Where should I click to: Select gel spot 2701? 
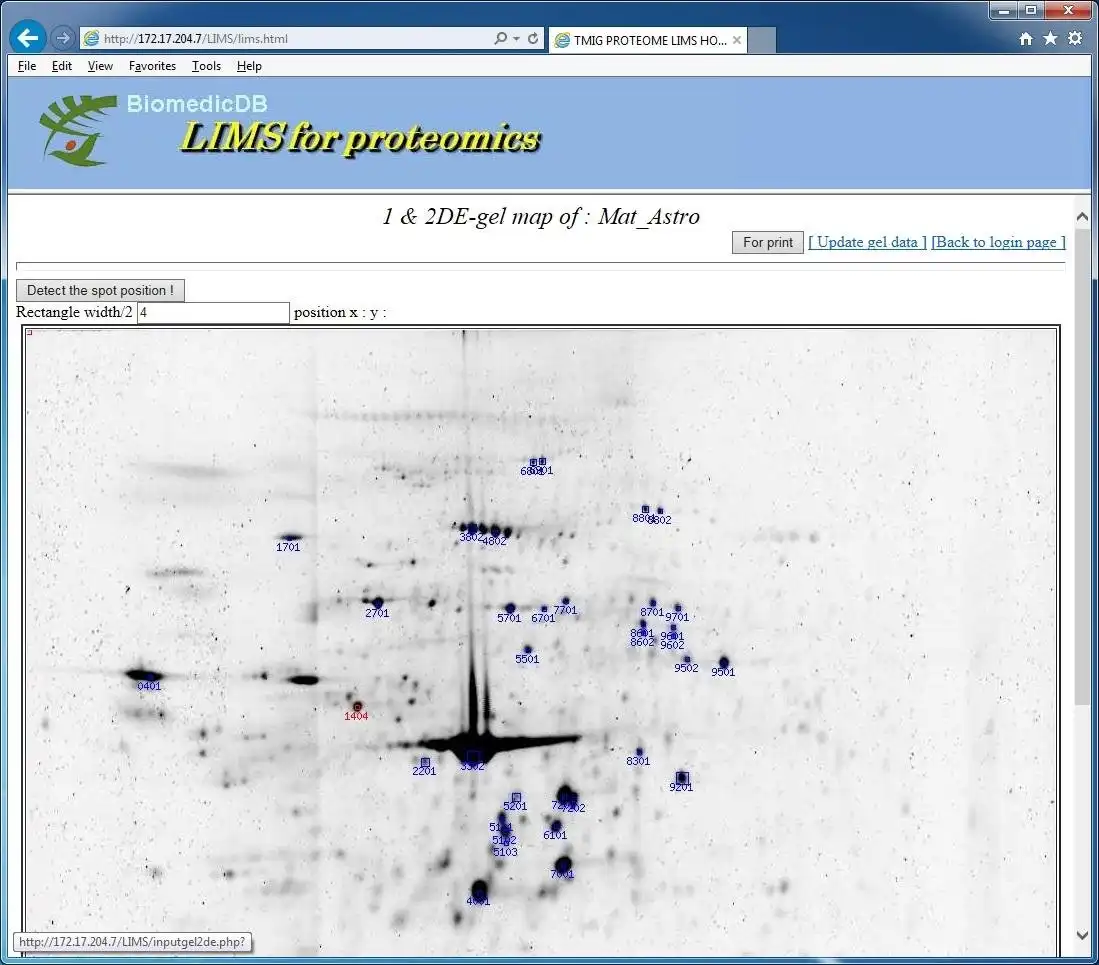(x=378, y=603)
